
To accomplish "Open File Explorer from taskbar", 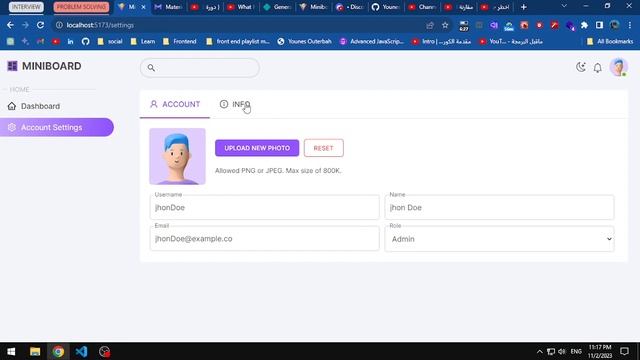I will tap(35, 351).
